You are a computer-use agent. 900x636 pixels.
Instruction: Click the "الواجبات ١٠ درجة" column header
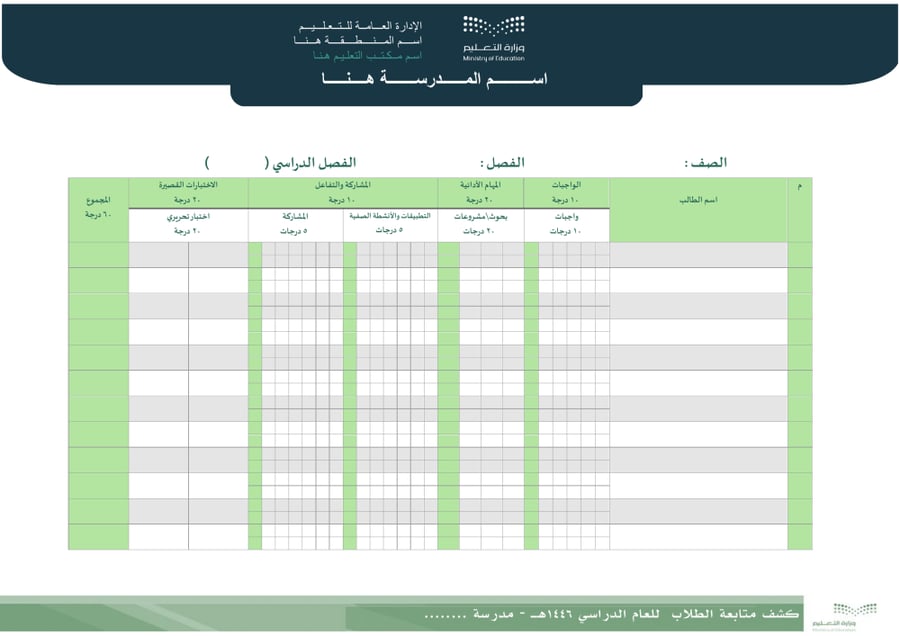(x=566, y=192)
